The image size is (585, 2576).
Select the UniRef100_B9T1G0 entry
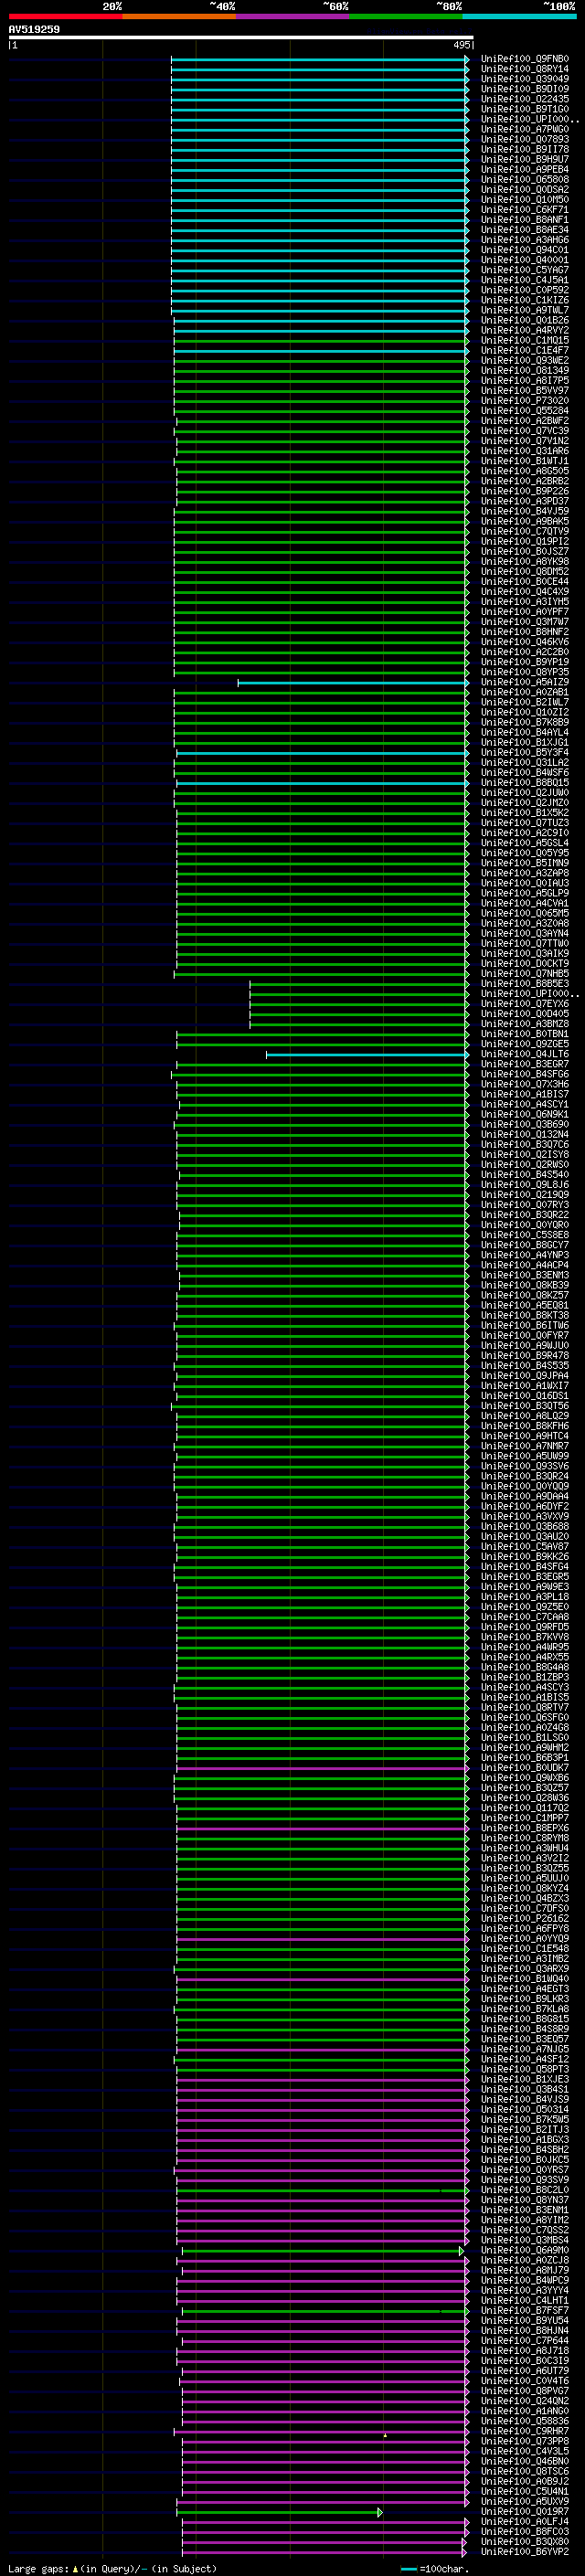[x=525, y=109]
